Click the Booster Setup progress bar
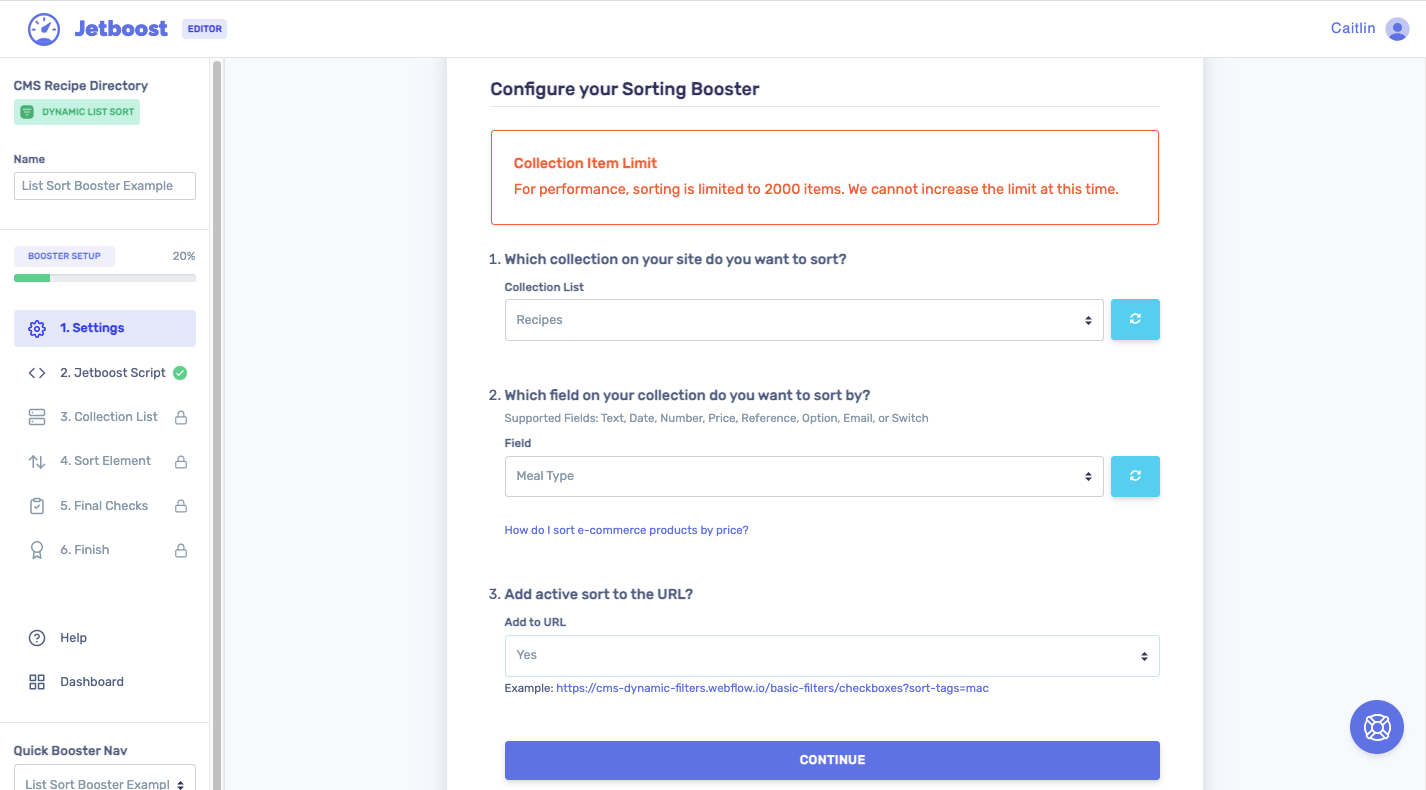Image resolution: width=1426 pixels, height=790 pixels. pos(104,276)
